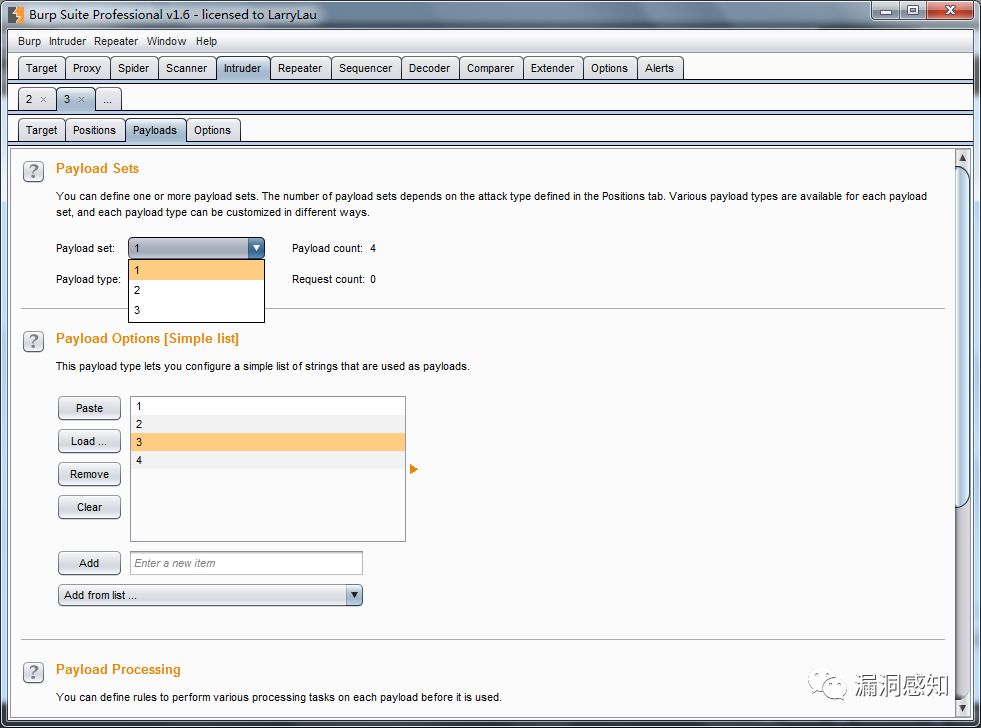Expand the Payload set dropdown arrow

256,248
